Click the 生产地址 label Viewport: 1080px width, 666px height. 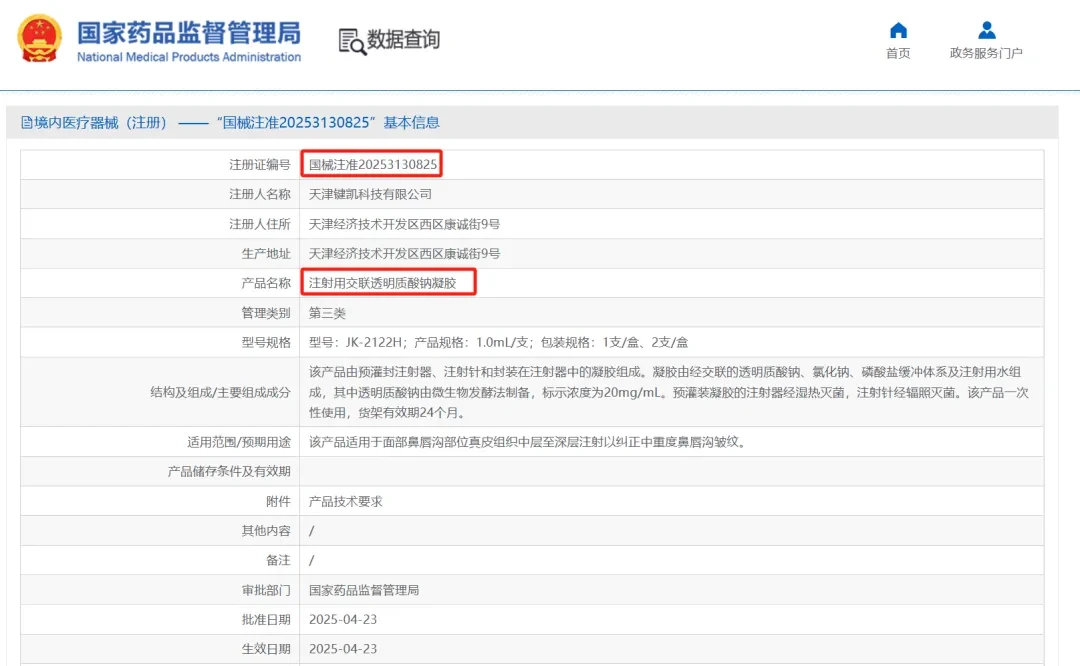coord(266,253)
